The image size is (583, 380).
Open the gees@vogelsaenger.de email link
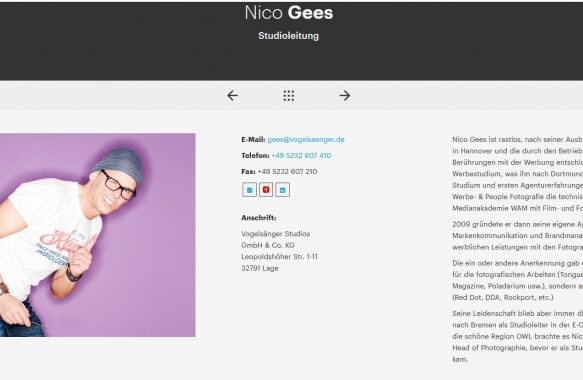306,139
